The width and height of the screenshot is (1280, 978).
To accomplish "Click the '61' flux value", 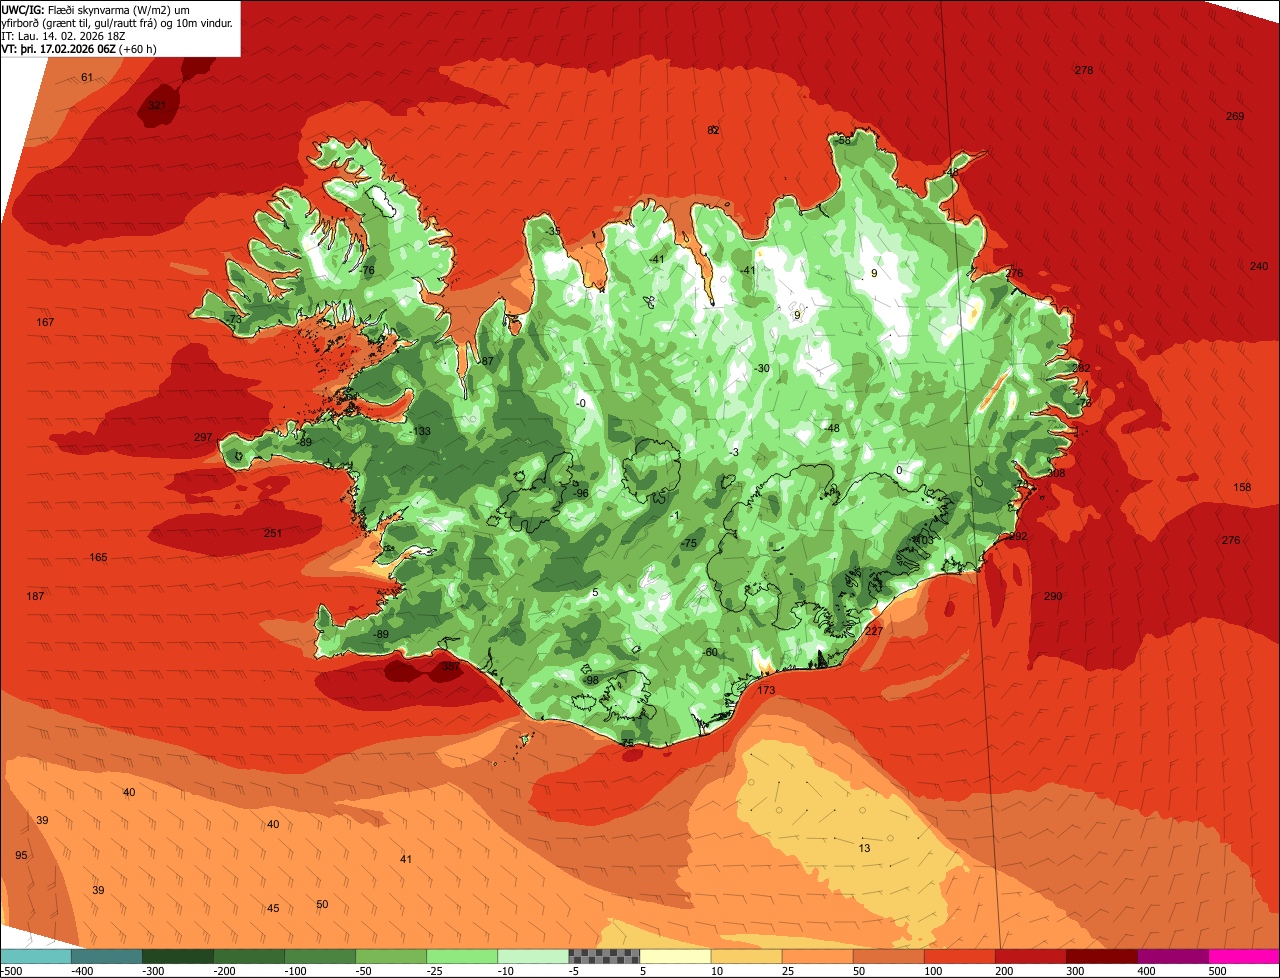I will tap(87, 77).
